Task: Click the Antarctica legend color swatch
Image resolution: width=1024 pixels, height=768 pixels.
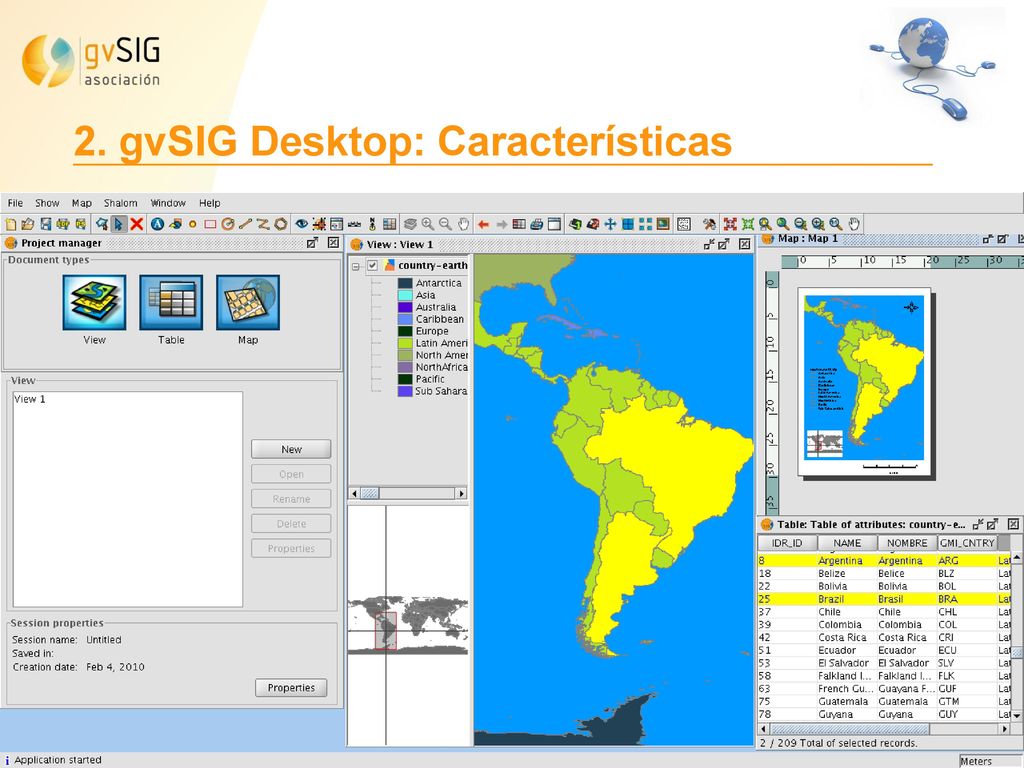Action: click(x=405, y=283)
